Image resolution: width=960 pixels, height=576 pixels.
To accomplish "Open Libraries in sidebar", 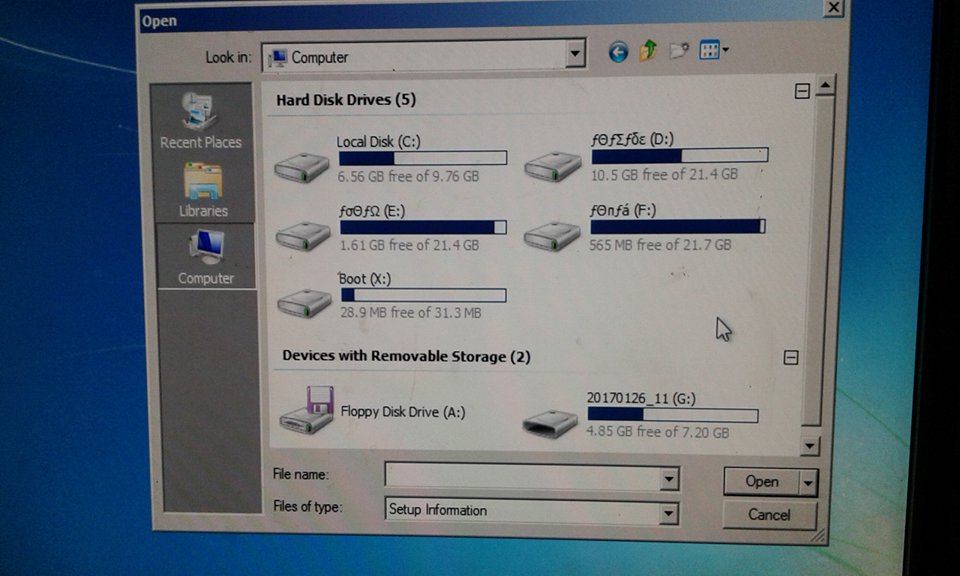I will point(203,190).
